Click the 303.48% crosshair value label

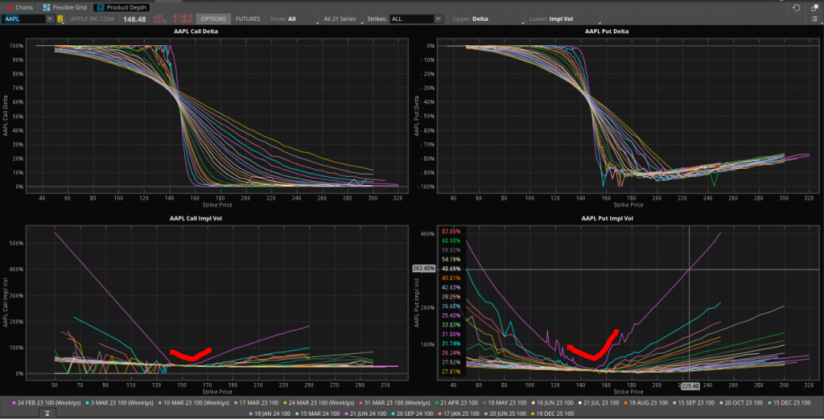coord(424,269)
